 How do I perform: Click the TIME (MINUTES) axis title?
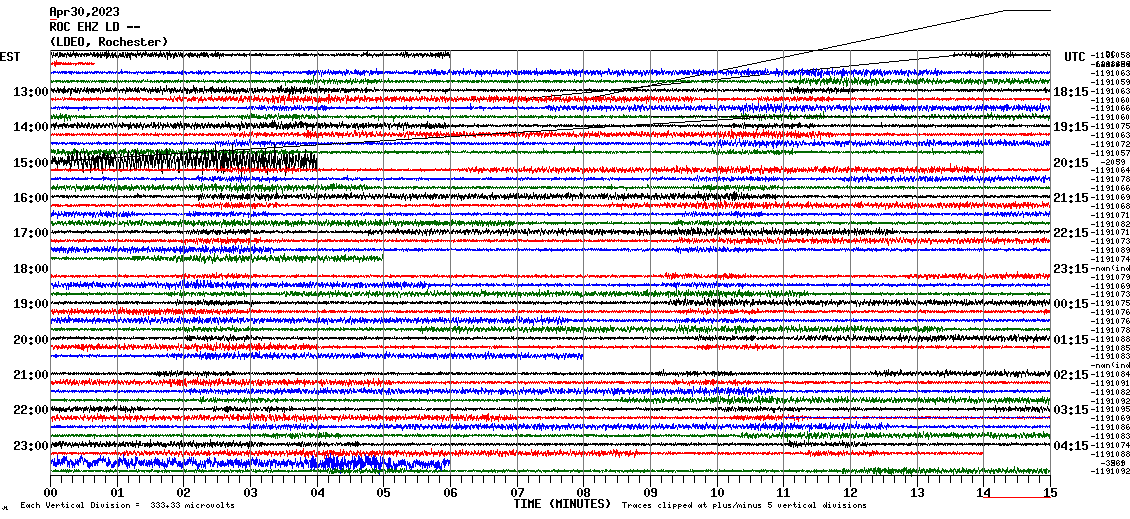(x=561, y=504)
